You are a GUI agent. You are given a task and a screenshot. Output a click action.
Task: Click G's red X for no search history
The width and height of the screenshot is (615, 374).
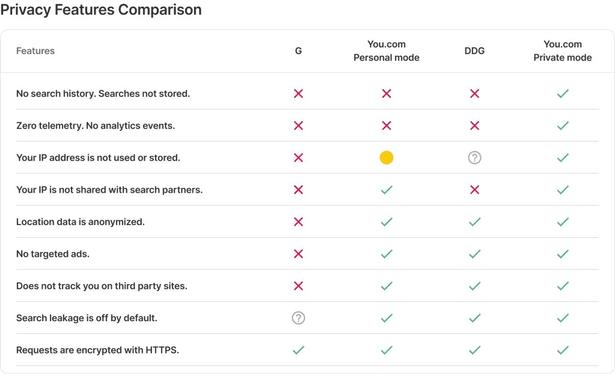(x=298, y=94)
